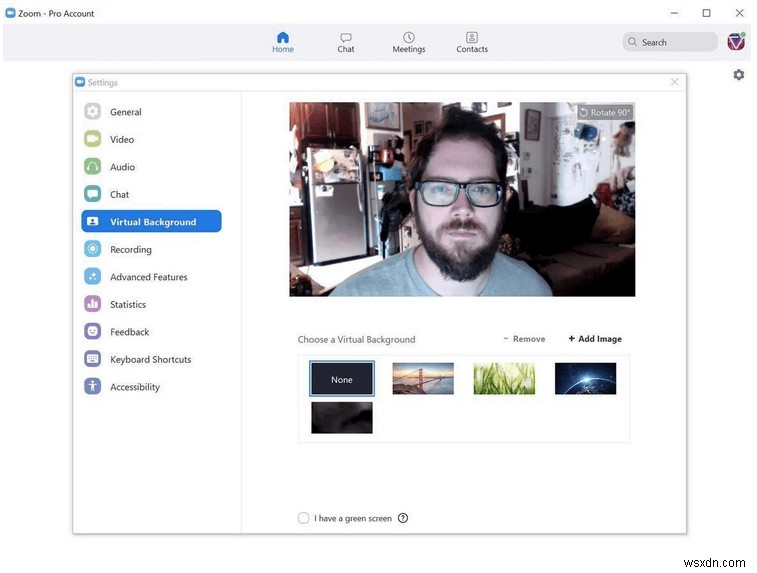This screenshot has height=573, width=757.
Task: Enable the green screen checkbox
Action: click(x=303, y=518)
